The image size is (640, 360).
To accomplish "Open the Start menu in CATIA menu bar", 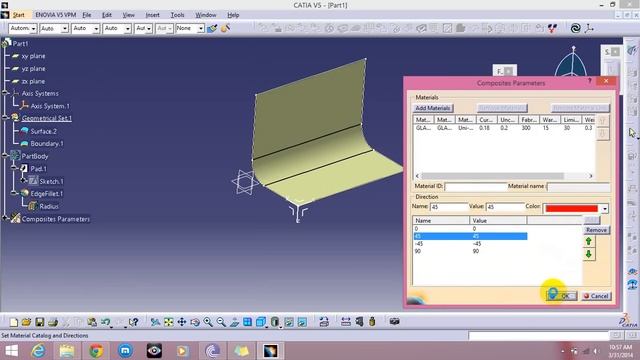I will click(18, 15).
